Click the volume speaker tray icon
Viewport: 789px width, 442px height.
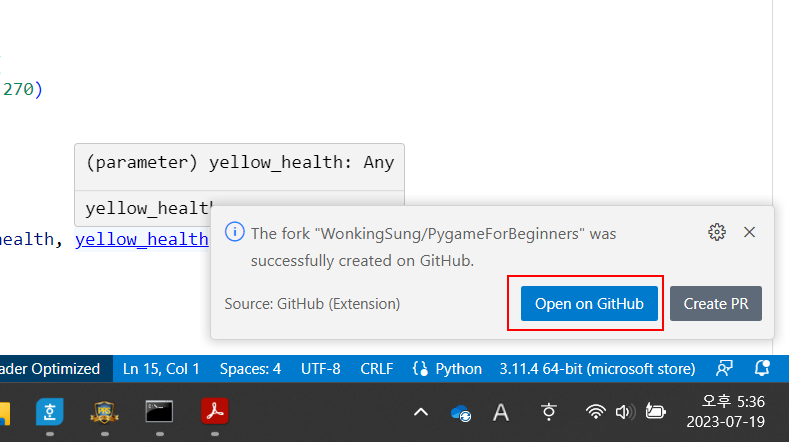(624, 412)
